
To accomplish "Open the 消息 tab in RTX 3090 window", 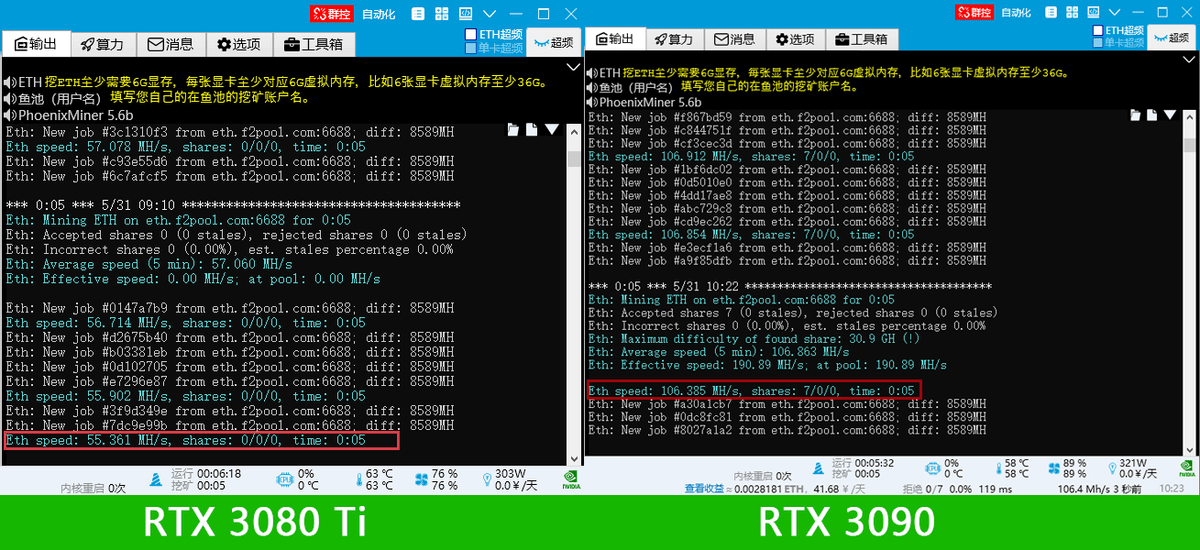I will [734, 39].
